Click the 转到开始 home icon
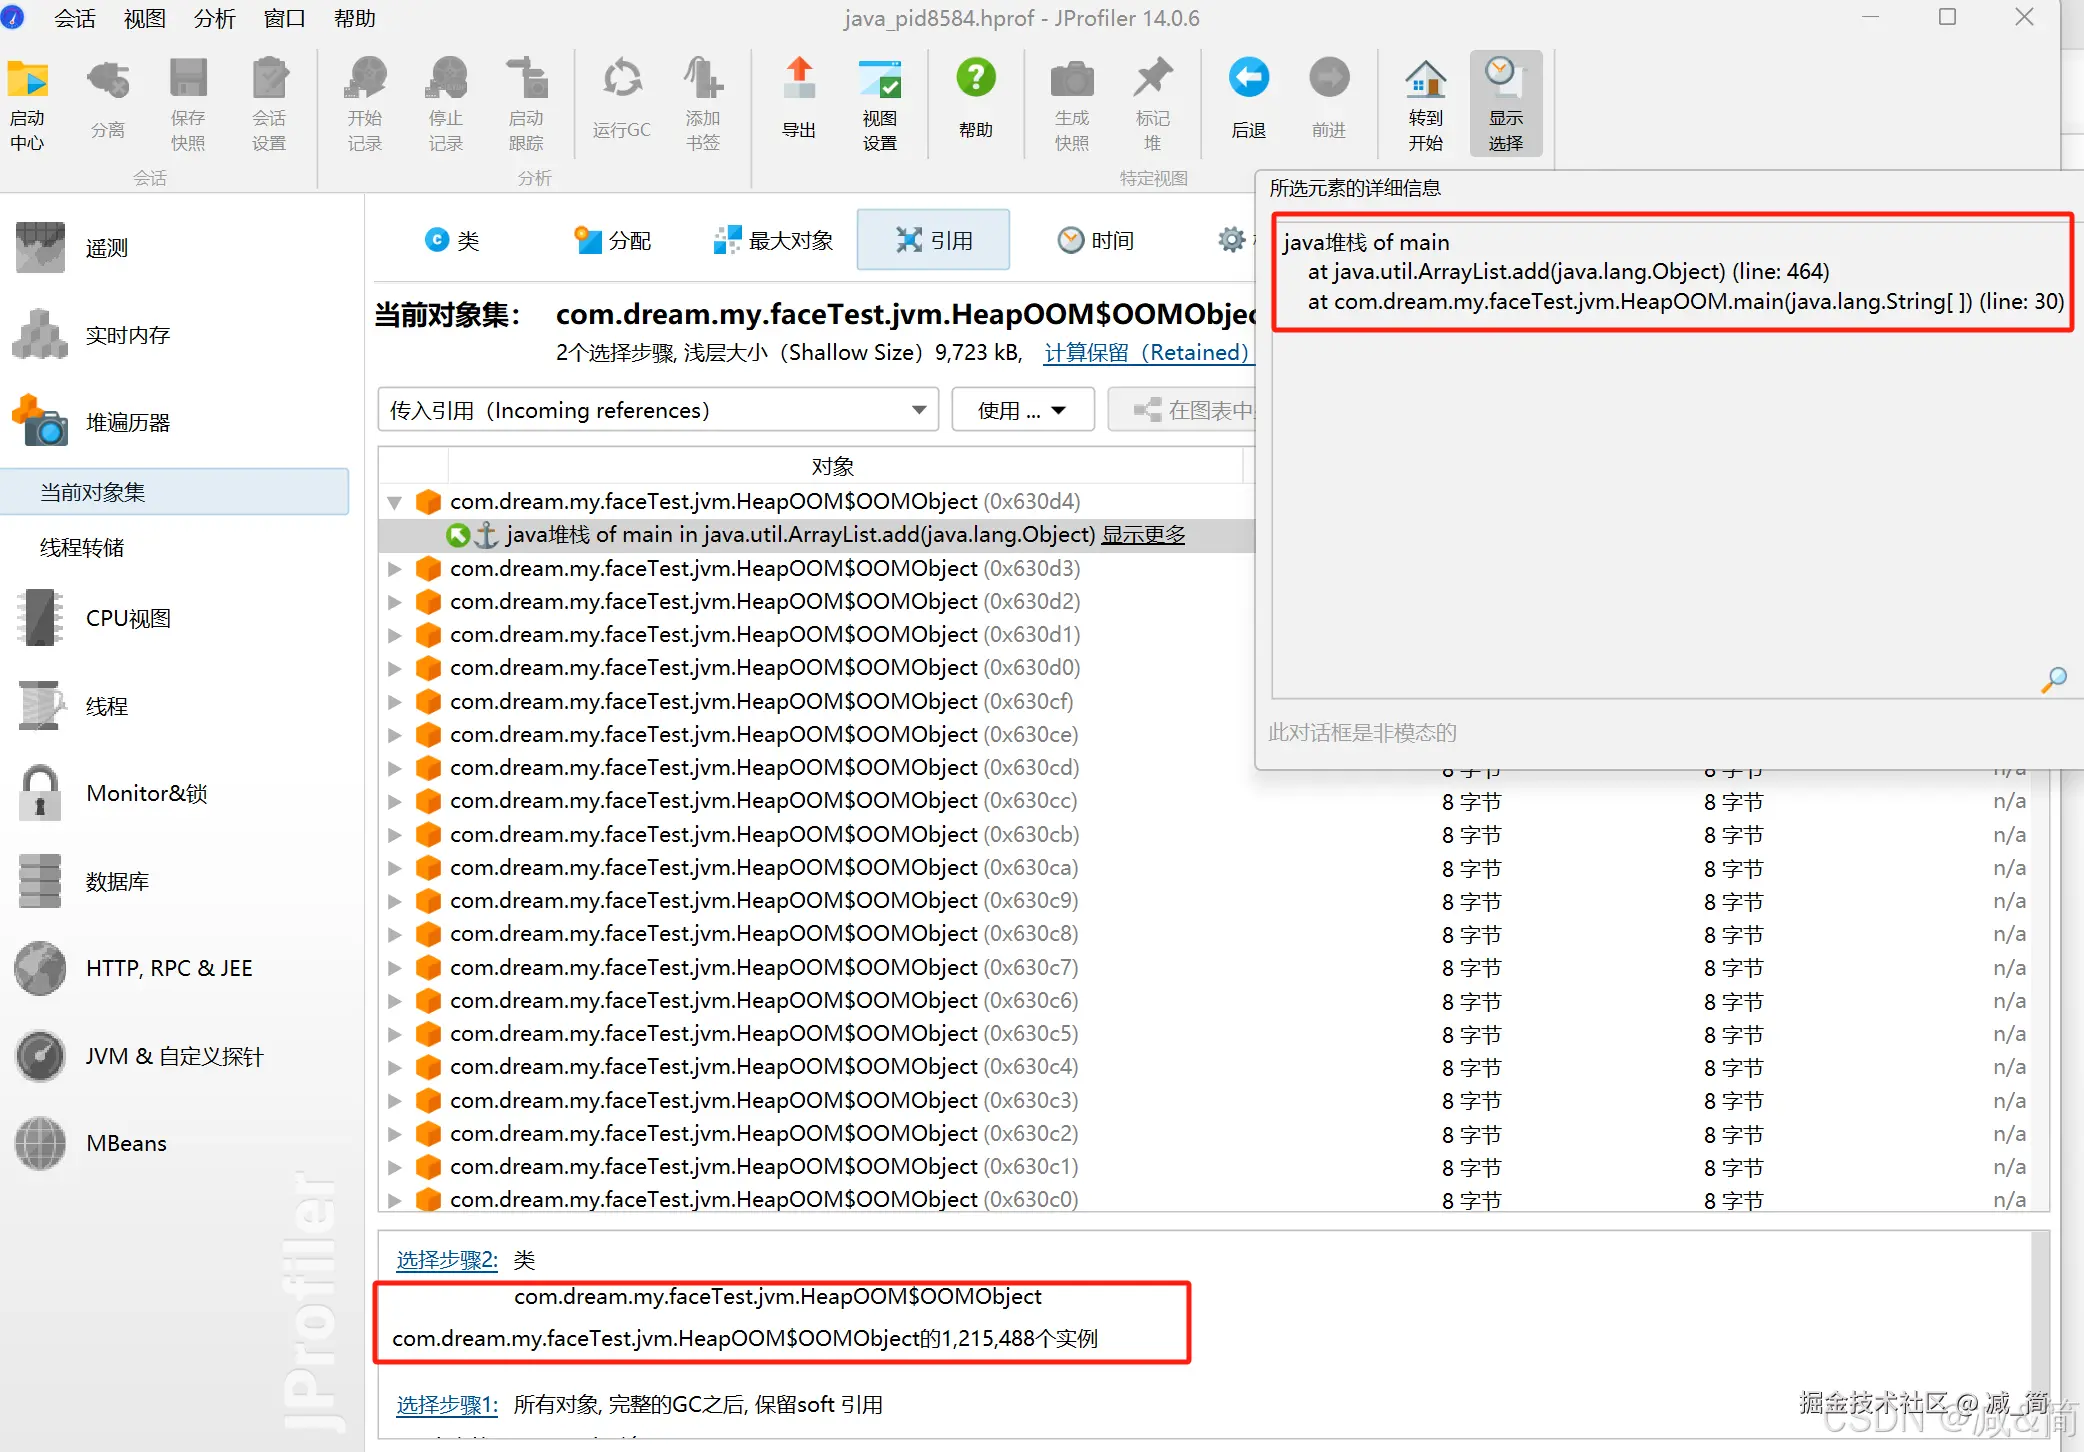 [x=1425, y=81]
